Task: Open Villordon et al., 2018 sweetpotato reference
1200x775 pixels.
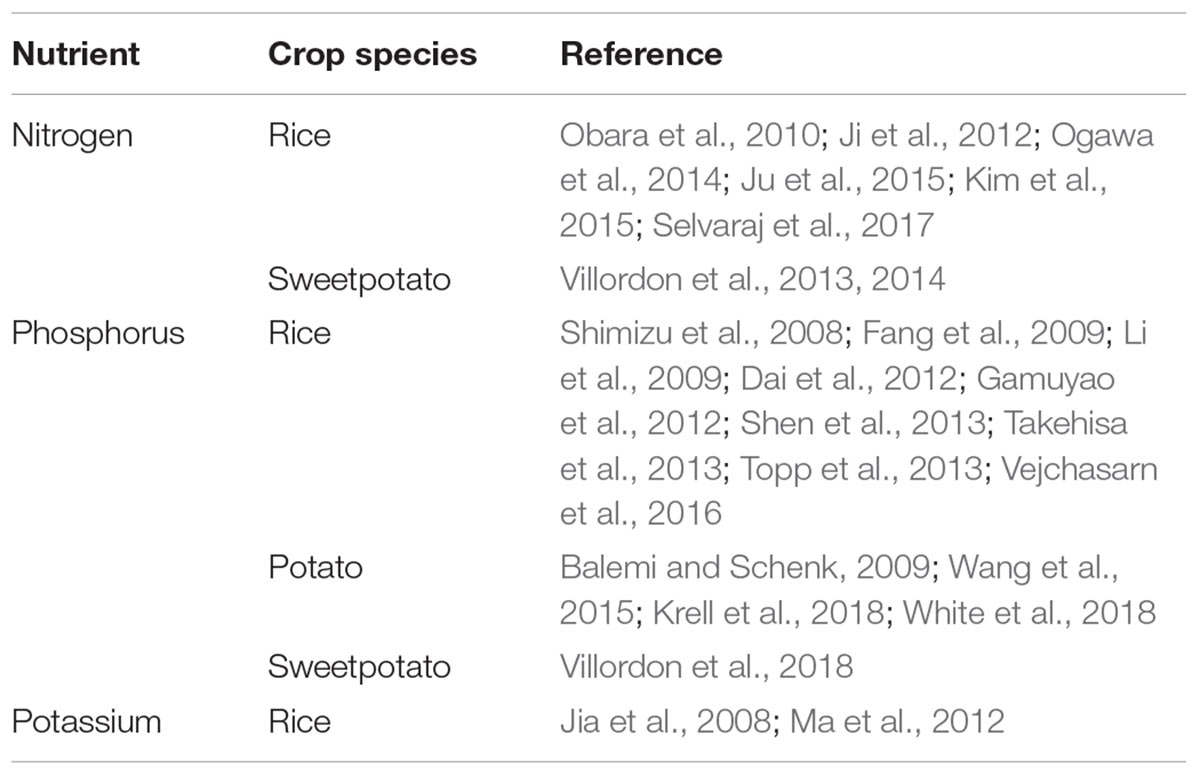Action: [708, 666]
